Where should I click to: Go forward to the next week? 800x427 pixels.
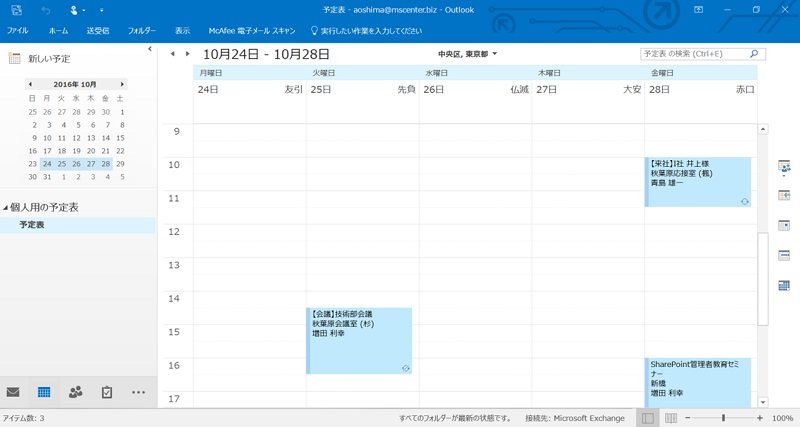pyautogui.click(x=188, y=54)
